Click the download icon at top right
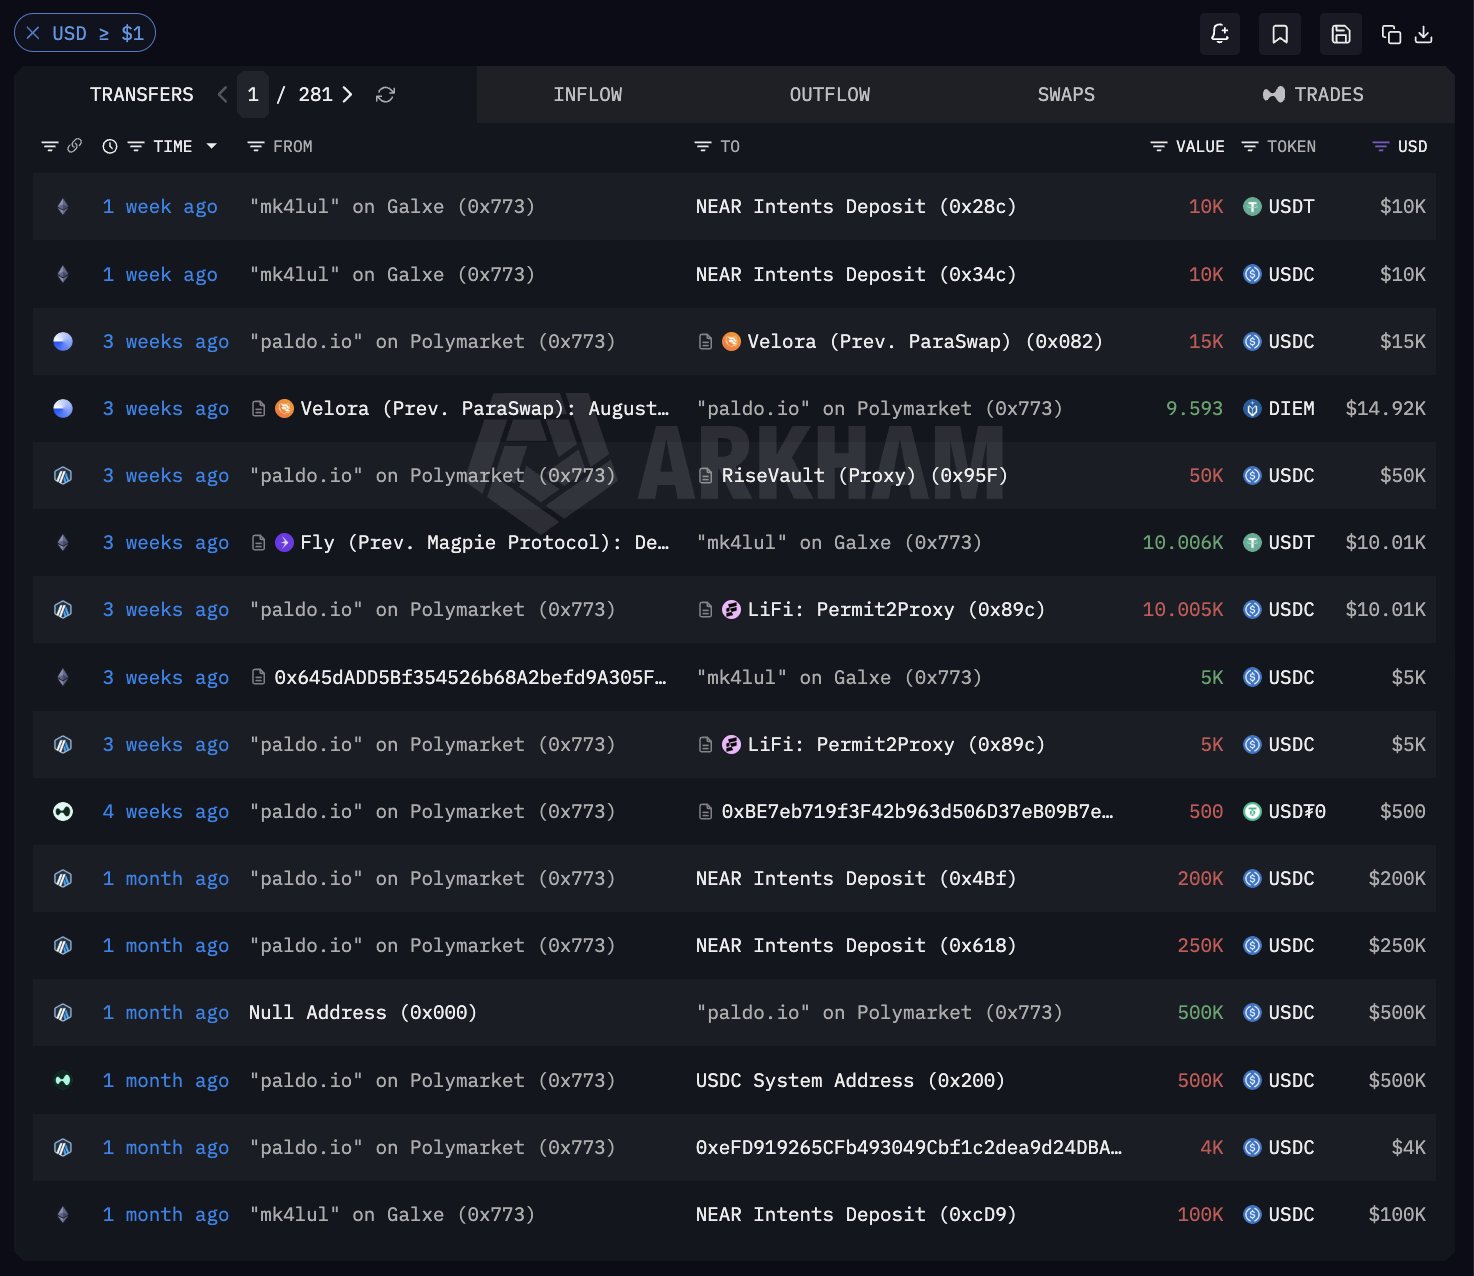The image size is (1474, 1276). [x=1424, y=35]
